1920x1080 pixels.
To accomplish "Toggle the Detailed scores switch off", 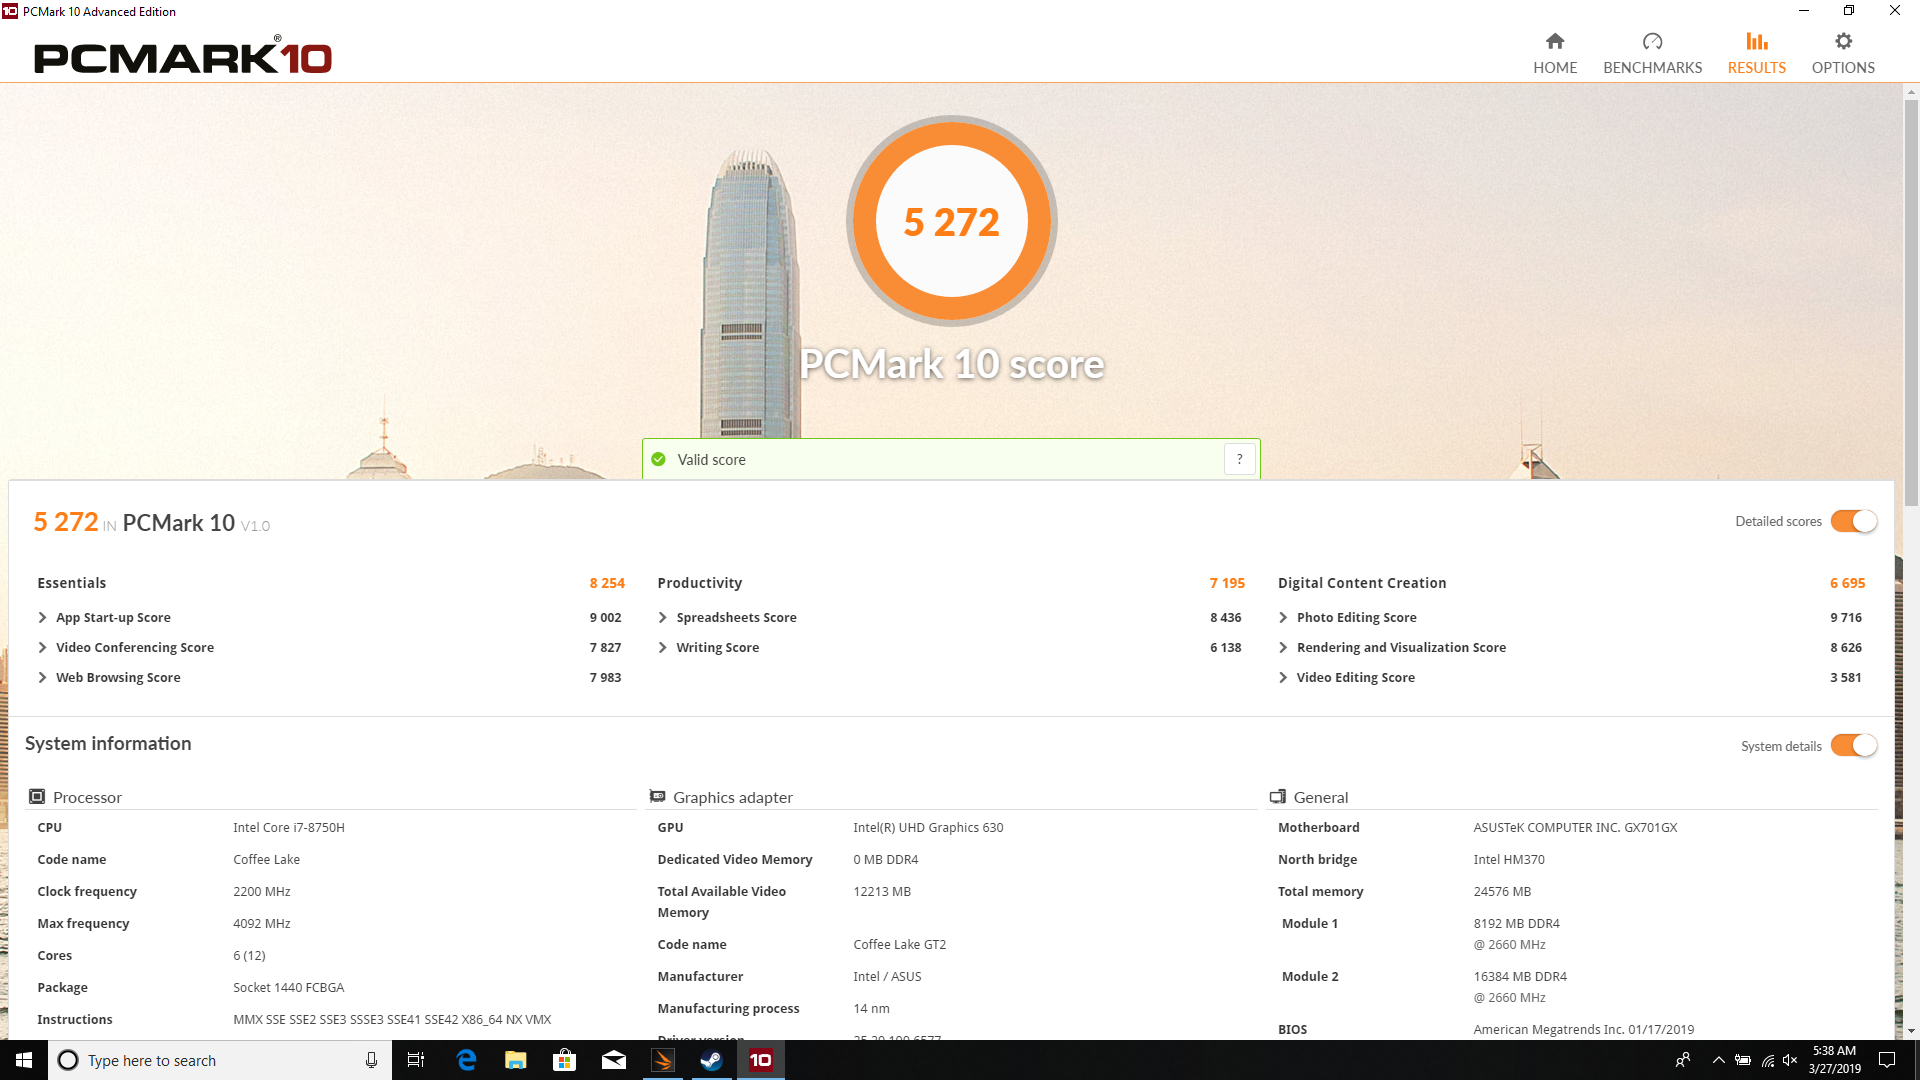I will 1853,521.
